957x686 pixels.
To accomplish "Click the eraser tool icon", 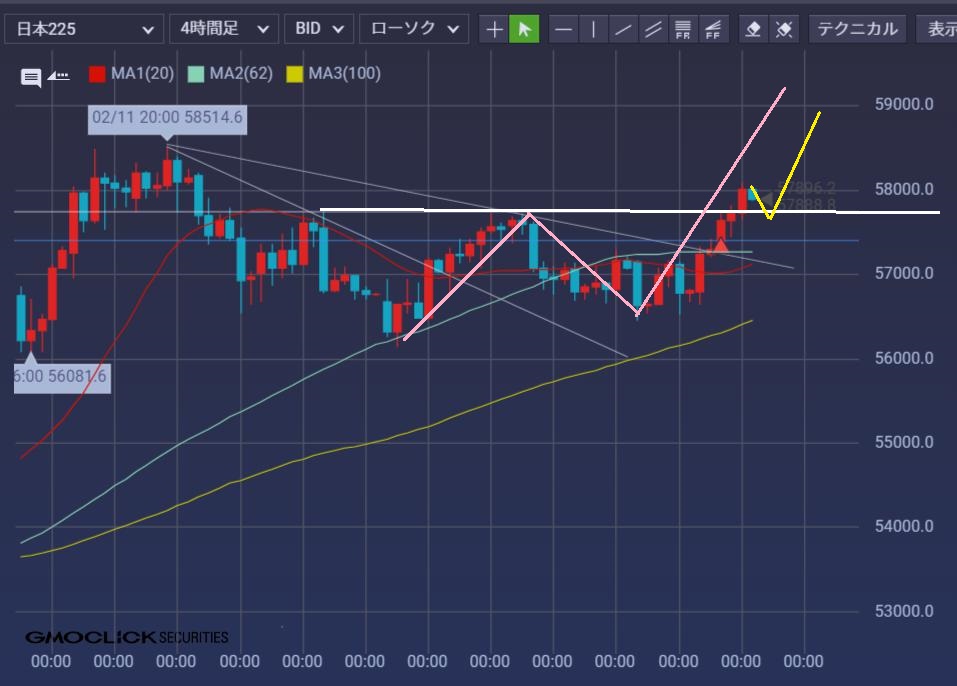I will pos(754,29).
